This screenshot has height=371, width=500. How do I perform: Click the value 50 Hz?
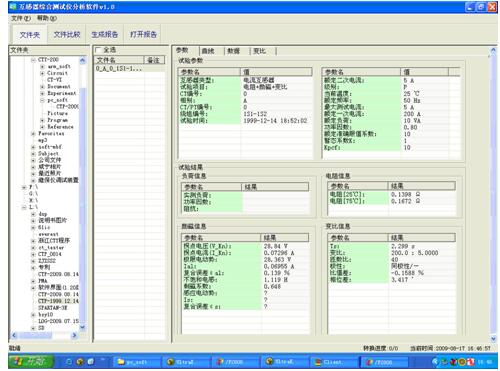pyautogui.click(x=412, y=101)
